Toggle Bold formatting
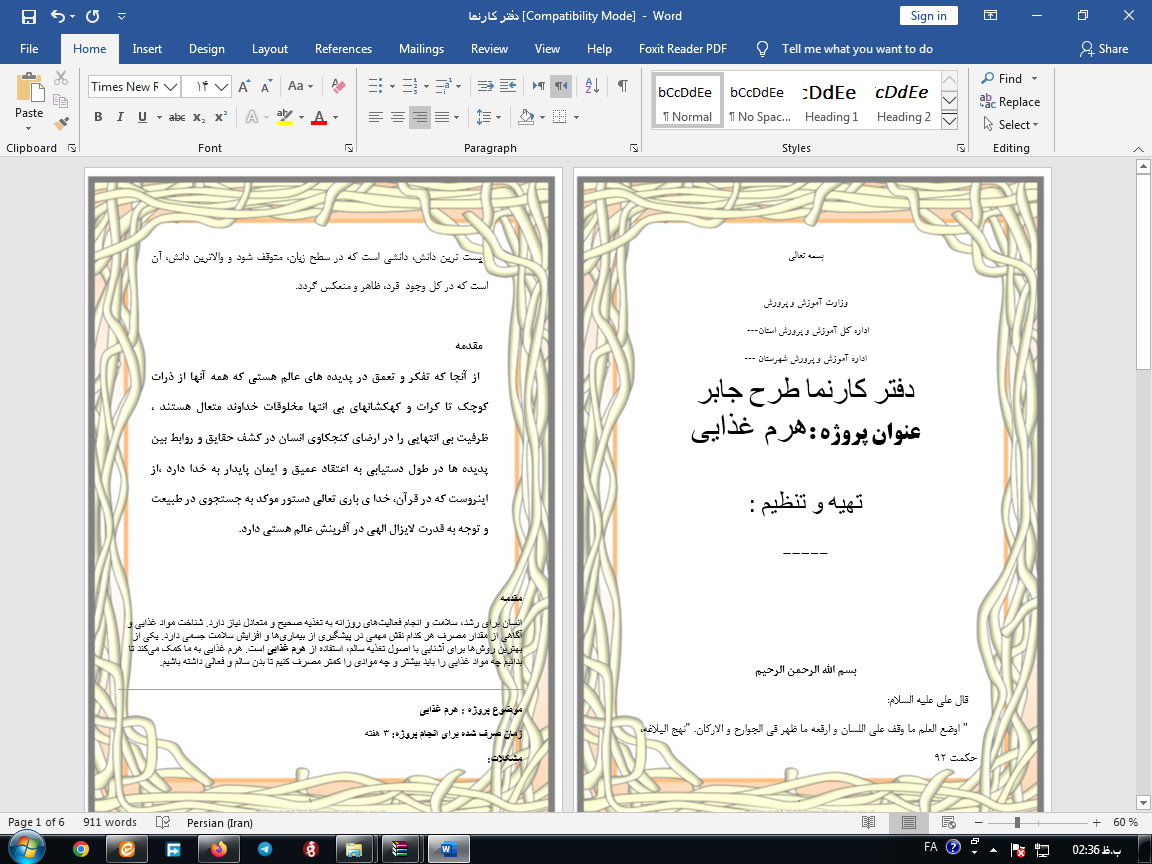 click(x=98, y=117)
